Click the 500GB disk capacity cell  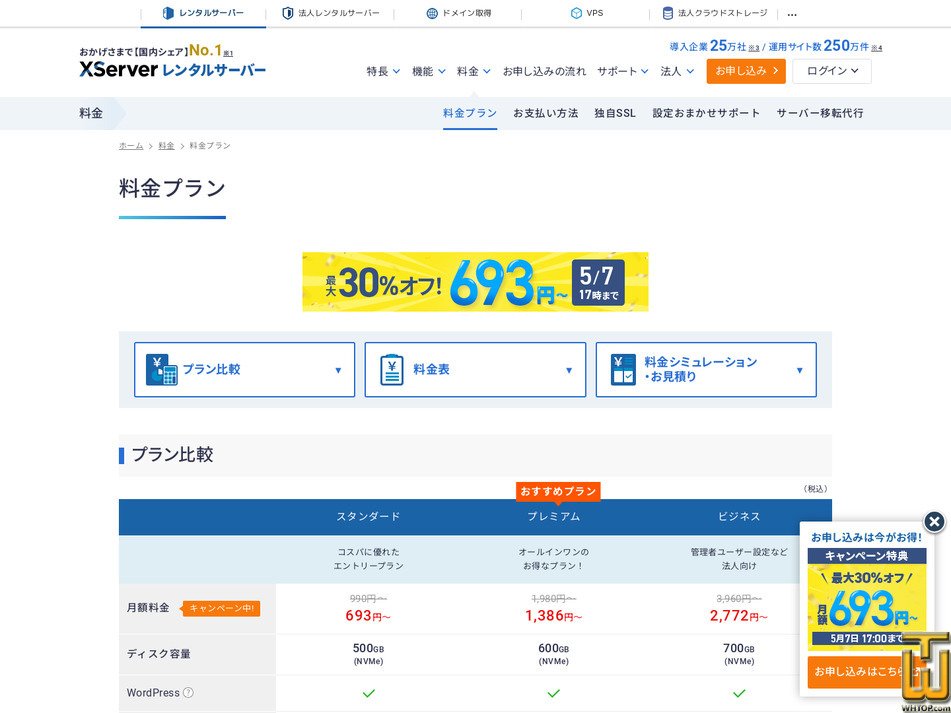(x=368, y=654)
